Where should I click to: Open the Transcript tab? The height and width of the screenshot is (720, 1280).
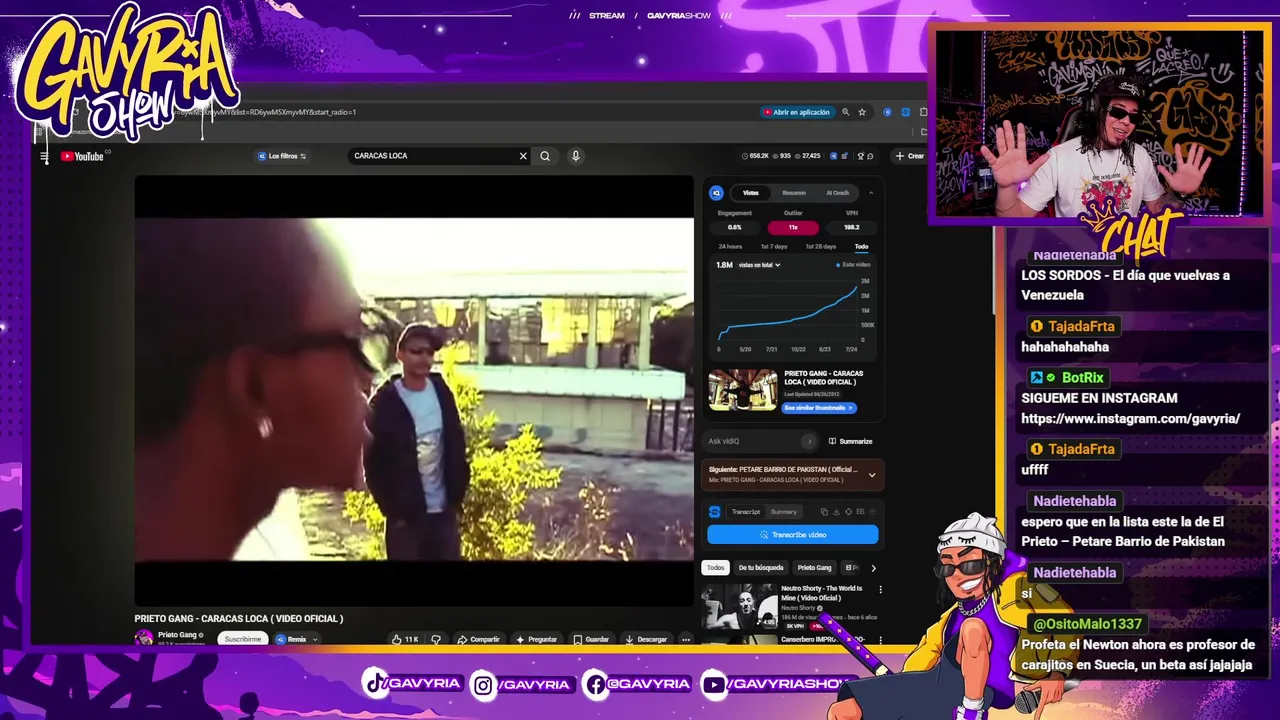click(x=745, y=512)
